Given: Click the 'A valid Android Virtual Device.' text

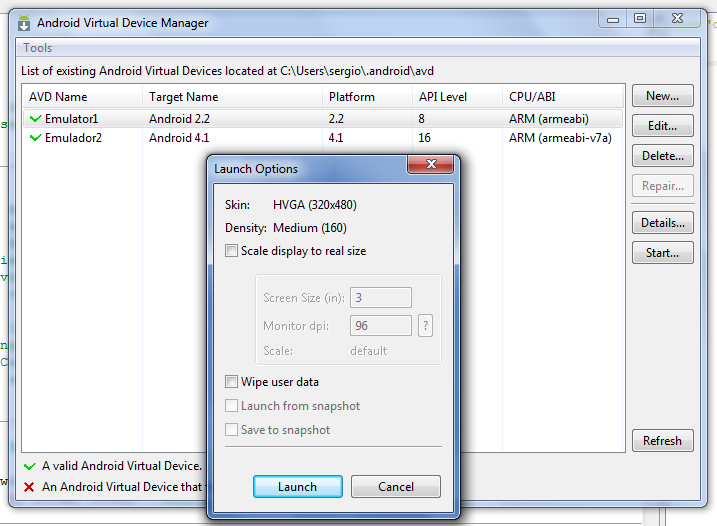Looking at the screenshot, I should pos(122,466).
